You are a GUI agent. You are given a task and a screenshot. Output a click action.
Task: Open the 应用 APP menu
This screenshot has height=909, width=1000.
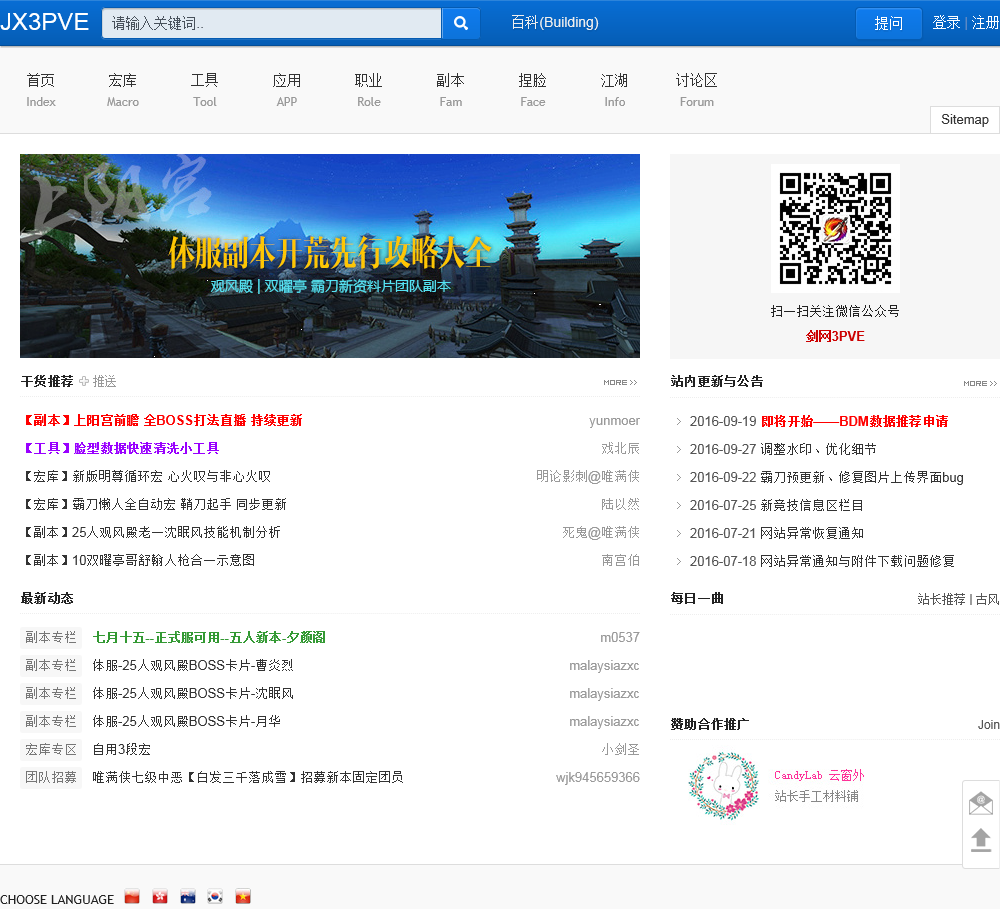286,90
